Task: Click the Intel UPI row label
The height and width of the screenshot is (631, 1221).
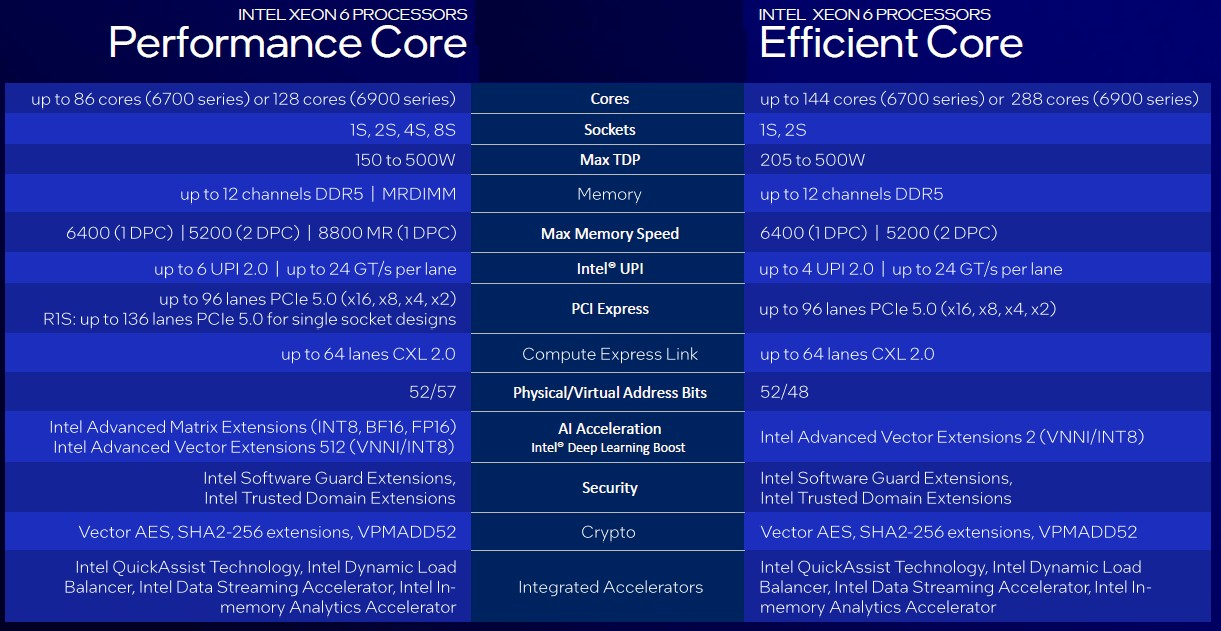Action: coord(609,269)
